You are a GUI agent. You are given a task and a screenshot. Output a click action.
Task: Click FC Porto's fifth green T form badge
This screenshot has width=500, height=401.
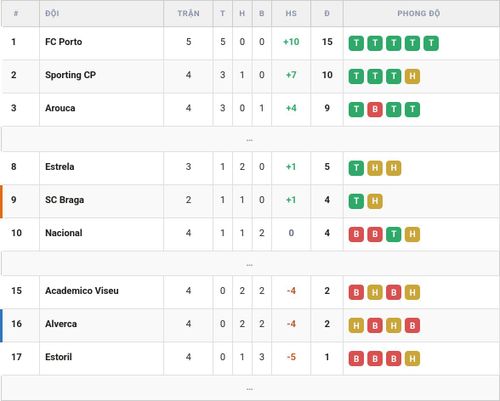[x=431, y=43]
